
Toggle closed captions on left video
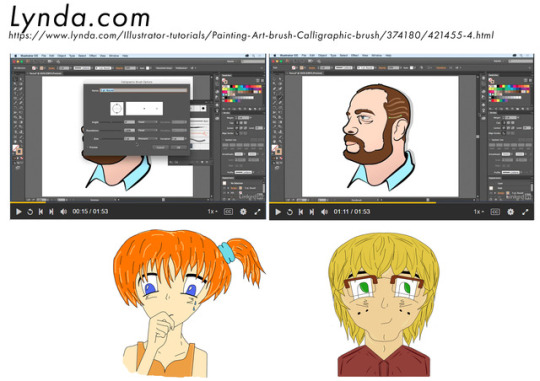tap(228, 212)
